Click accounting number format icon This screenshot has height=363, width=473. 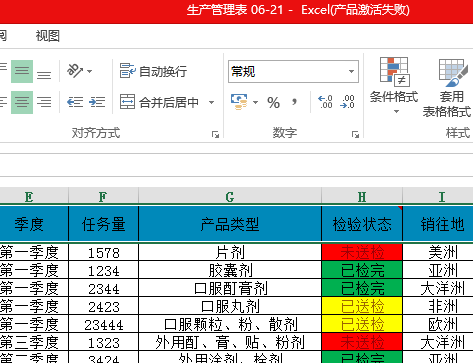click(239, 102)
